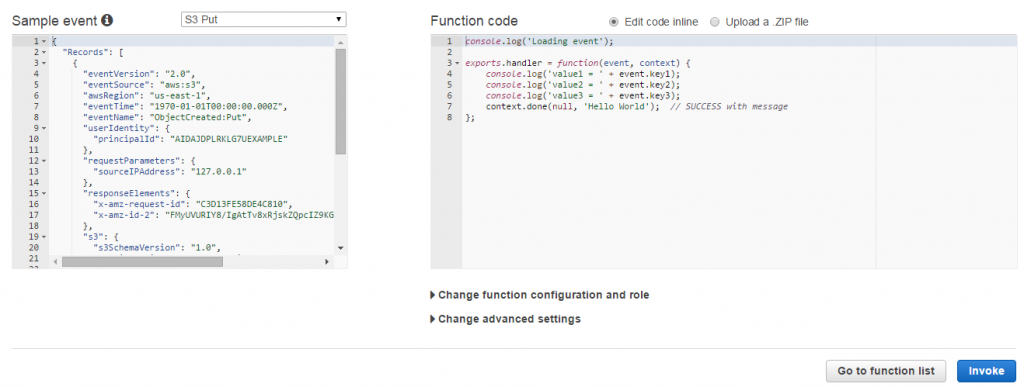Fold the s3 block on line 19
This screenshot has width=1024, height=387.
pyautogui.click(x=43, y=238)
